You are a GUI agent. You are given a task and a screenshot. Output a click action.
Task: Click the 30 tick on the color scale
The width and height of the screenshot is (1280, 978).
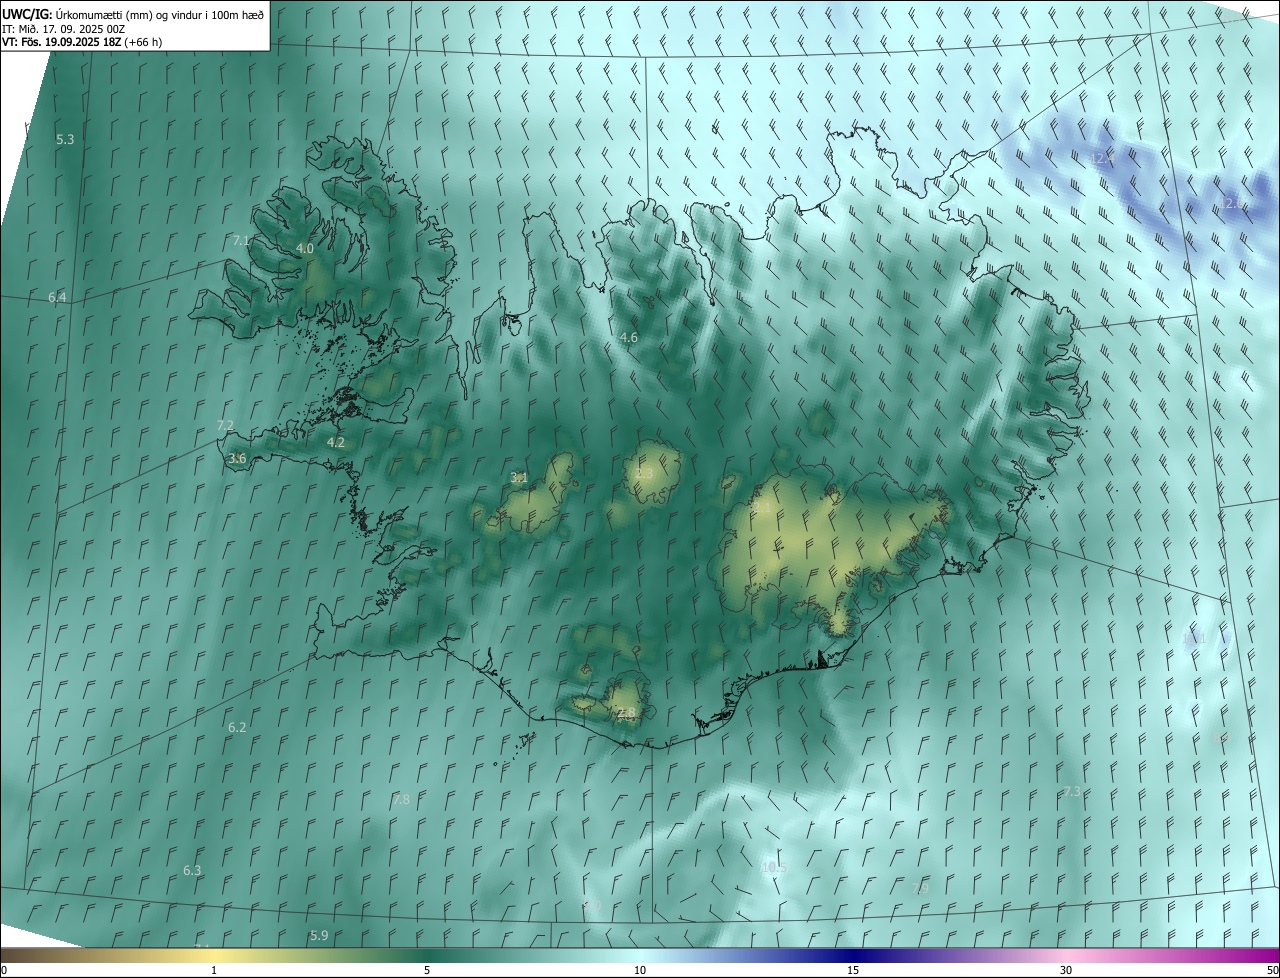[x=1066, y=970]
